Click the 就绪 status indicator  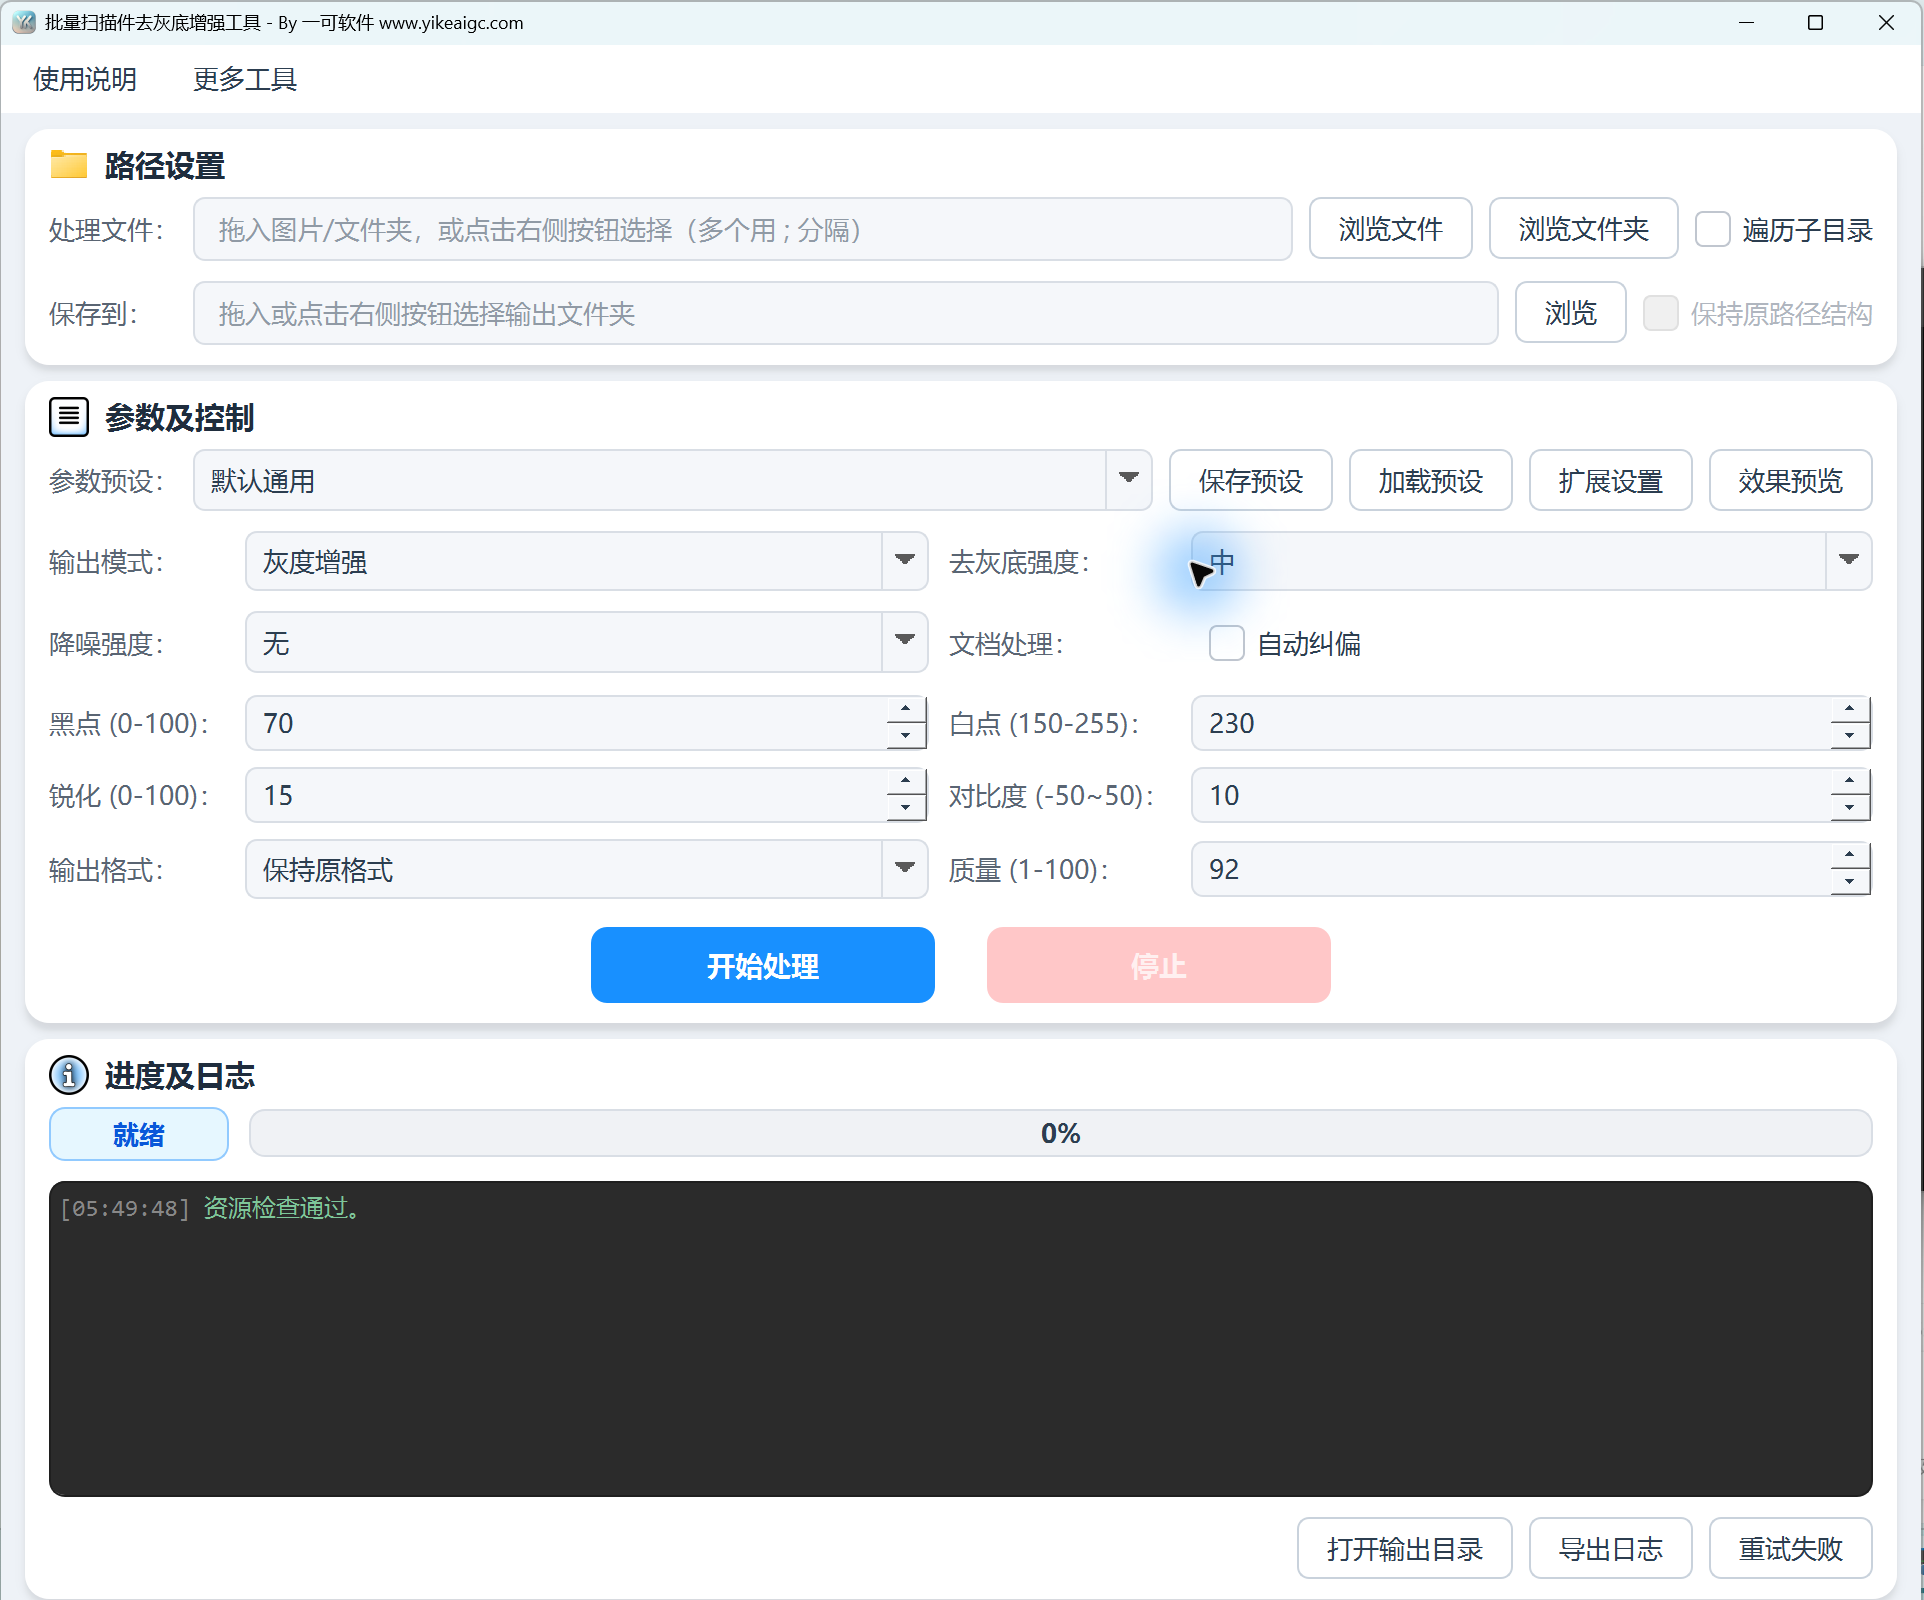tap(139, 1134)
